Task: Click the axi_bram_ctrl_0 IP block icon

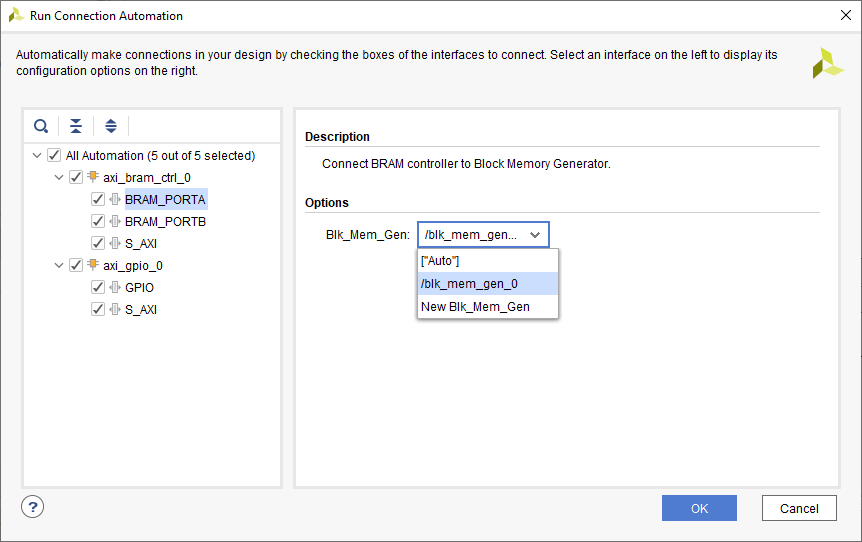Action: pyautogui.click(x=93, y=177)
